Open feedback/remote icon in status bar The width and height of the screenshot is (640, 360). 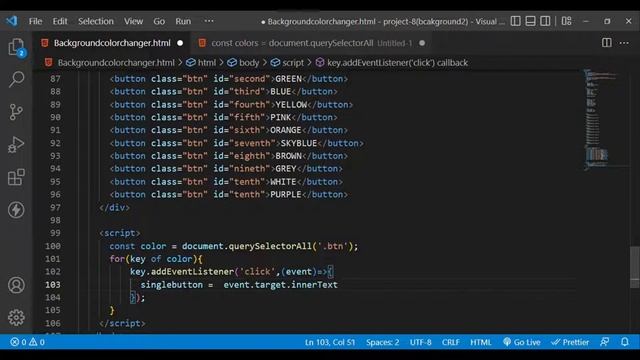[x=605, y=342]
